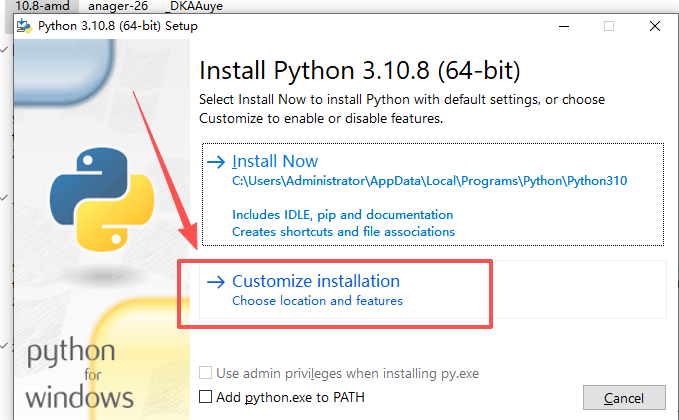Click the Python logo image

(102, 199)
